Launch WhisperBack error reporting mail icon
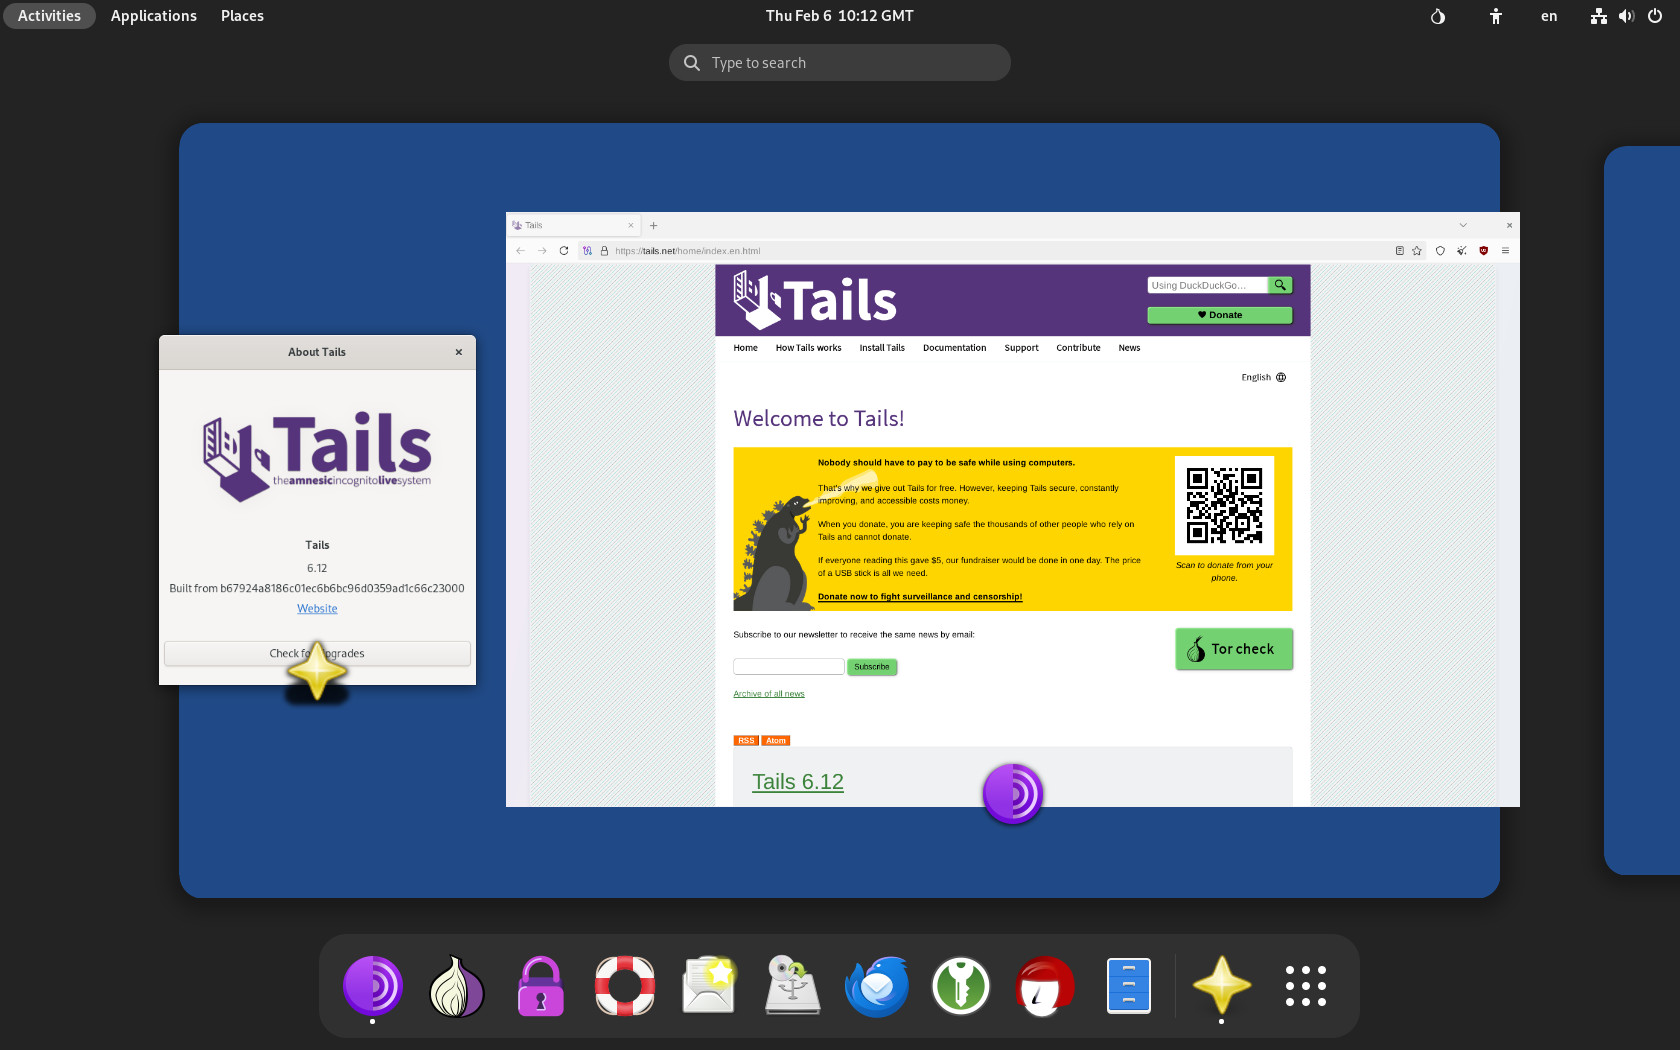Screen dimensions: 1680x1050 [709, 986]
